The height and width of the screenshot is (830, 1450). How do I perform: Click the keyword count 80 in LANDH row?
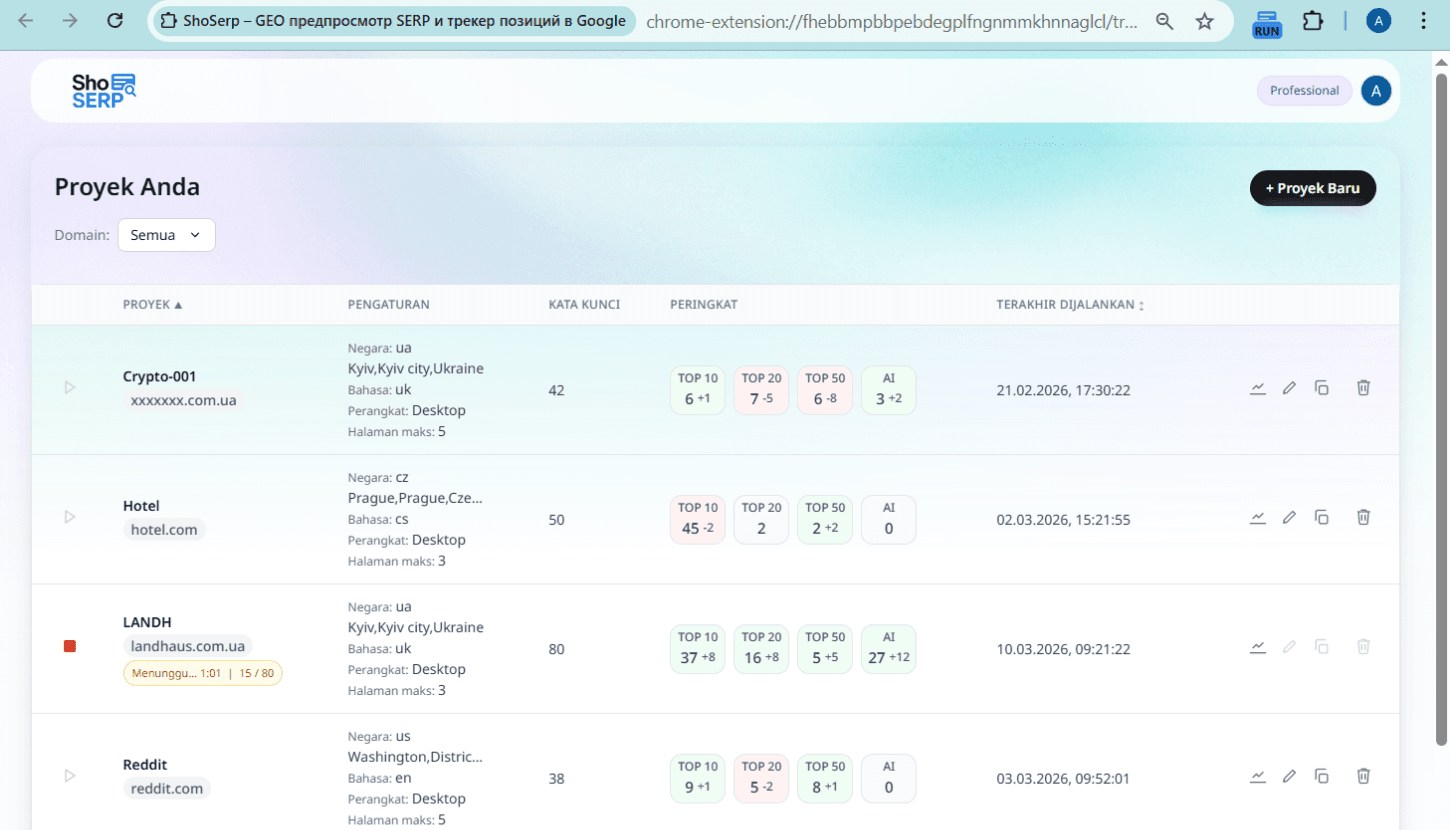[x=557, y=649]
